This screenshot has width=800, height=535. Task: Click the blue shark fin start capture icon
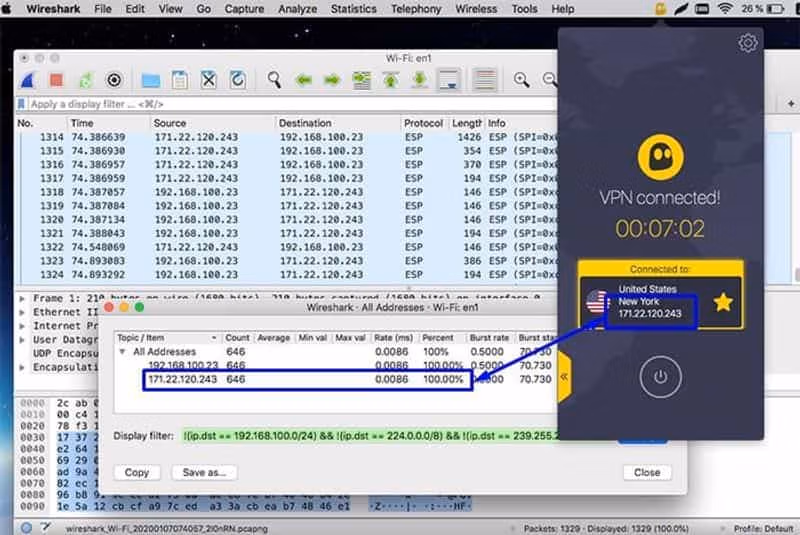28,80
